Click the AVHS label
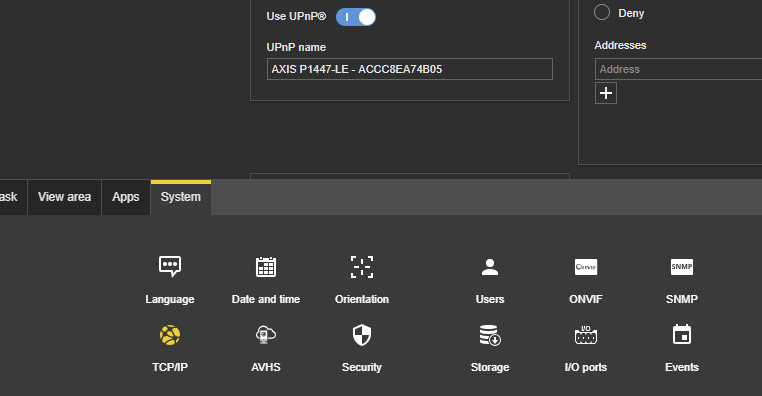 (x=266, y=367)
